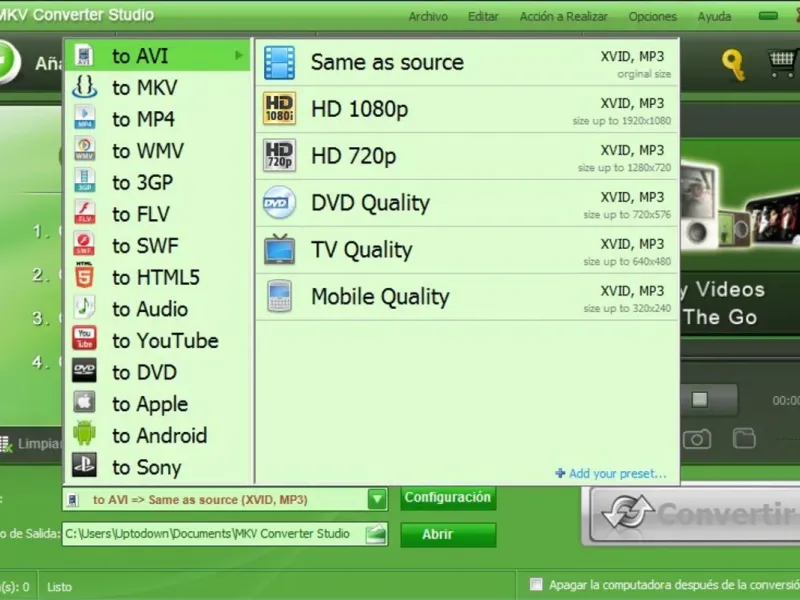
Task: Click the Apple logo icon
Action: click(84, 403)
